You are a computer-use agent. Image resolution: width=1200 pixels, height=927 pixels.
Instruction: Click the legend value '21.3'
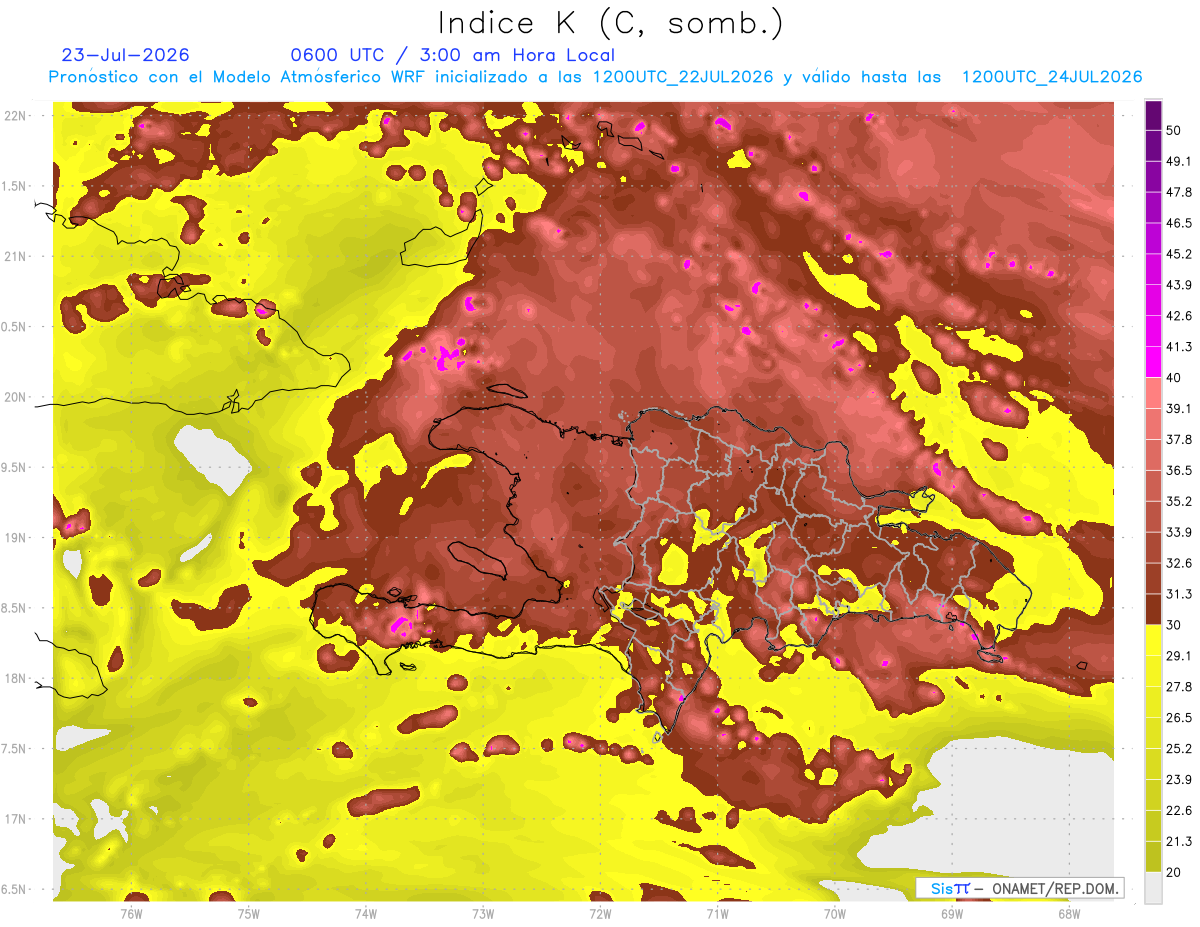click(x=1179, y=842)
